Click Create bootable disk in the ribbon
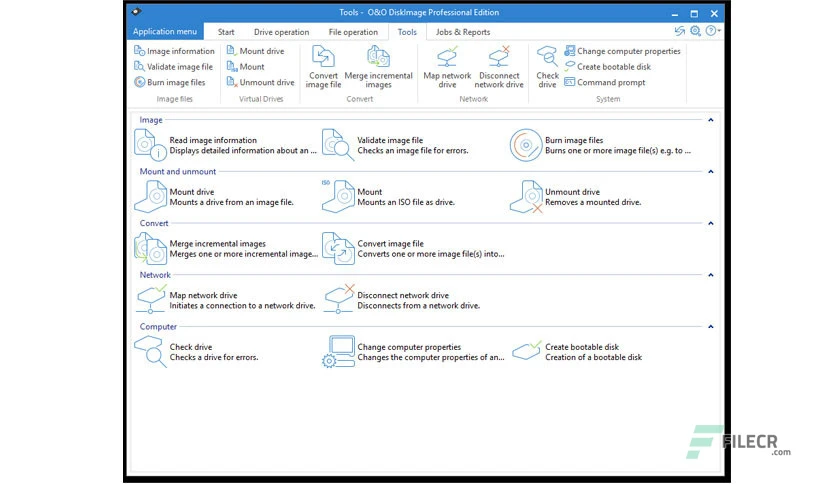The width and height of the screenshot is (836, 484). [x=608, y=67]
